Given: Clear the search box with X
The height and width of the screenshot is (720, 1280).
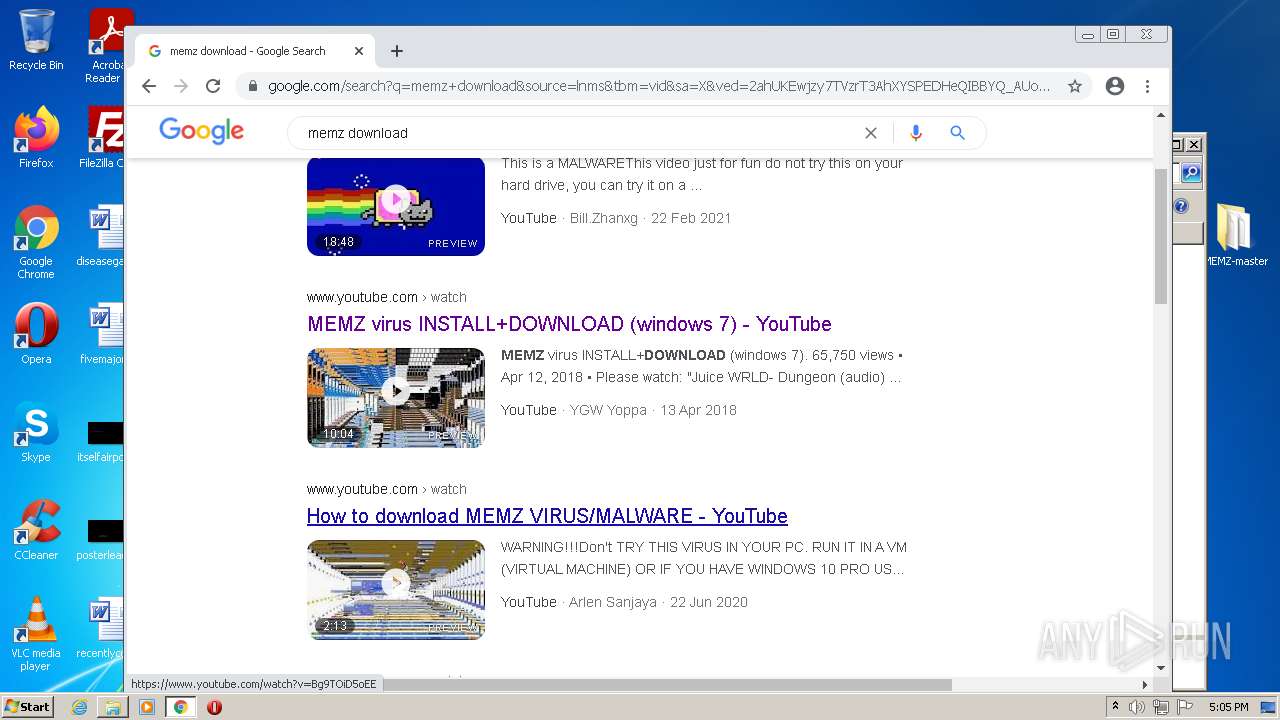Looking at the screenshot, I should [871, 133].
